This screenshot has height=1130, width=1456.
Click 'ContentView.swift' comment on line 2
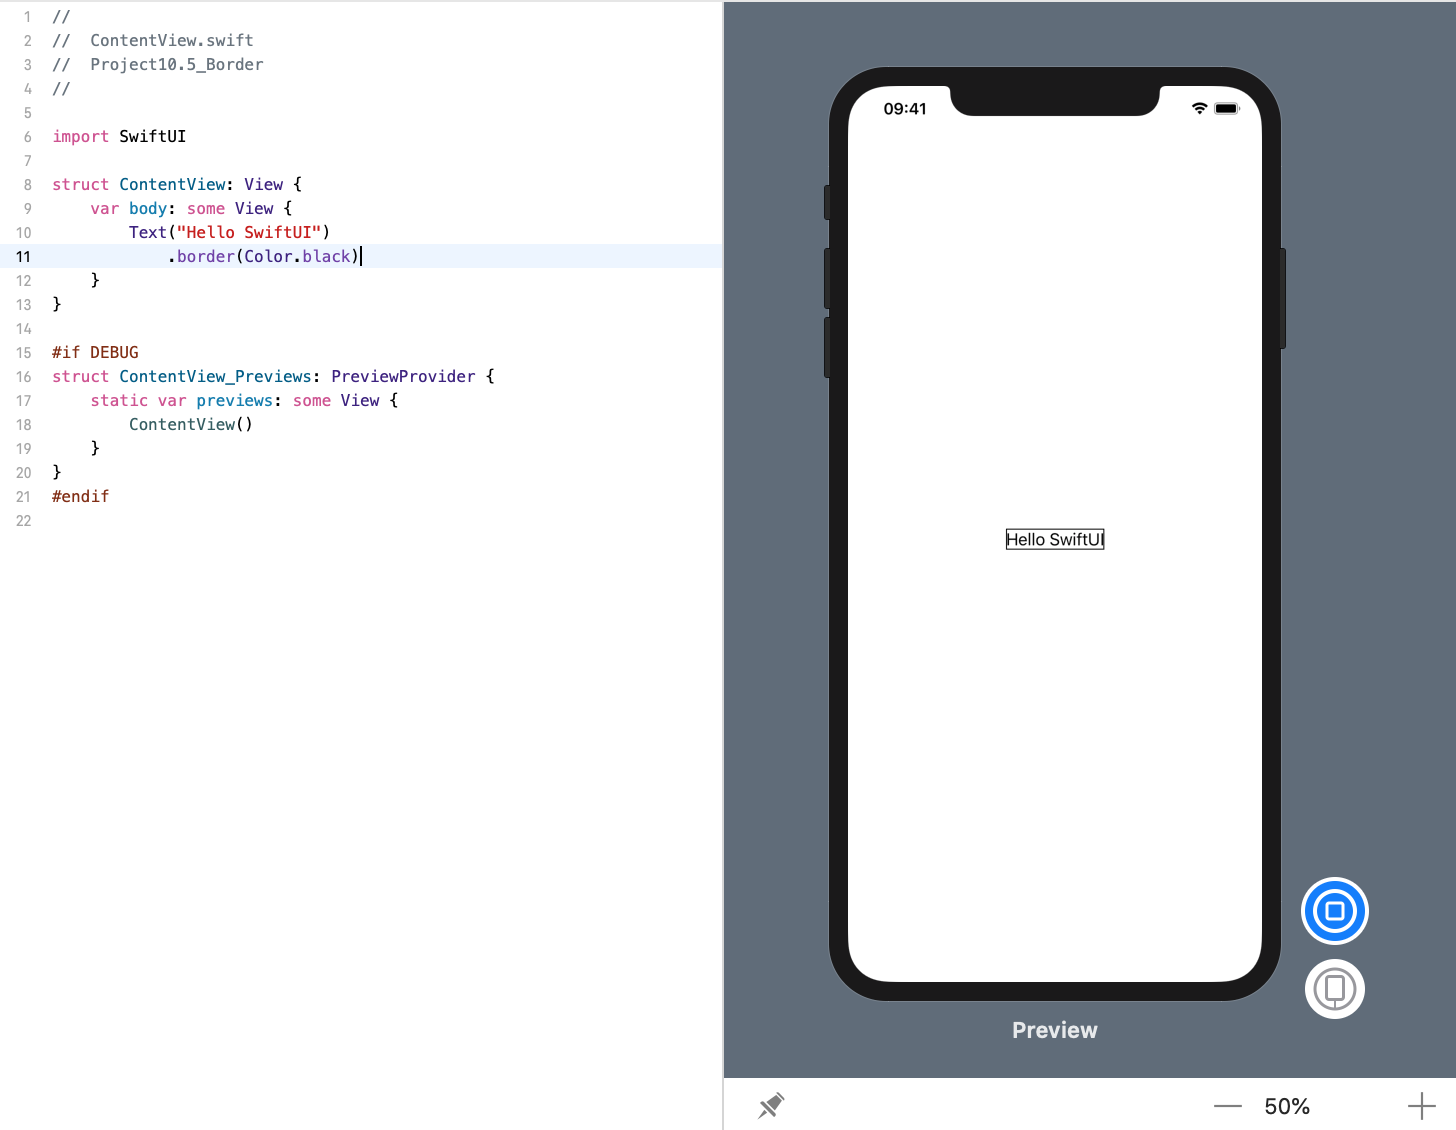tap(172, 40)
